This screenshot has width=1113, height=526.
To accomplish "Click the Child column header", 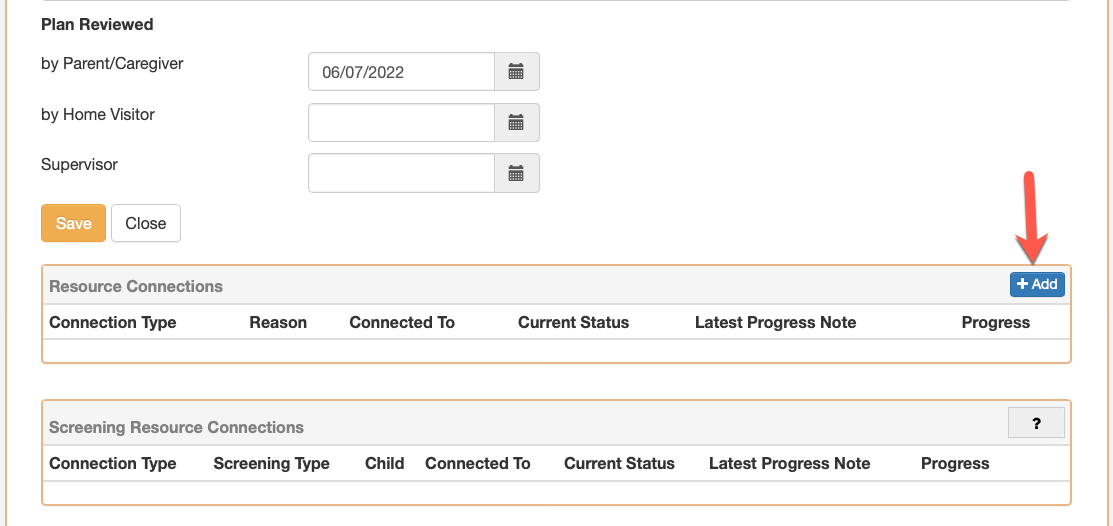I will point(385,464).
